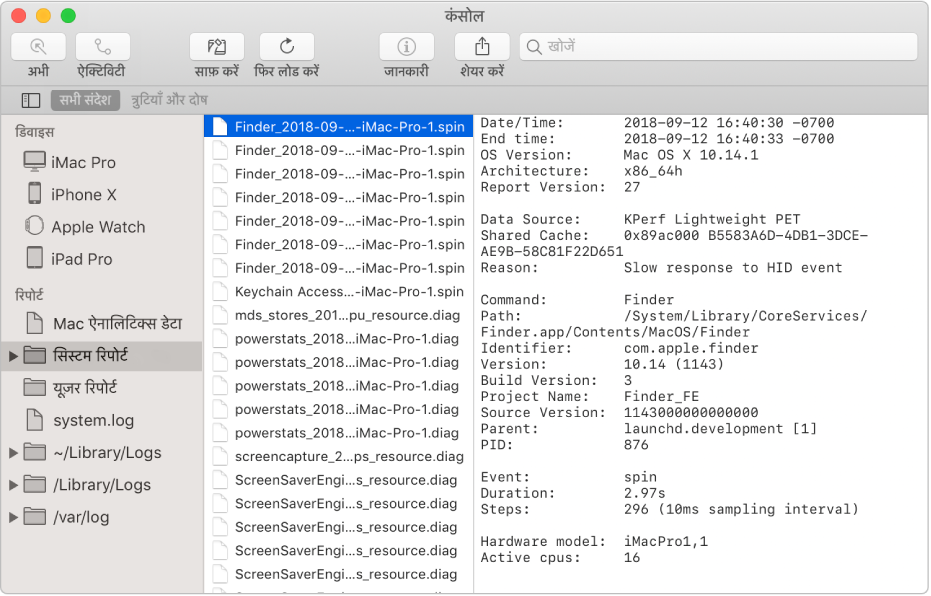Click the "launchd.development [1]" parent value
The width and height of the screenshot is (931, 596).
(720, 429)
